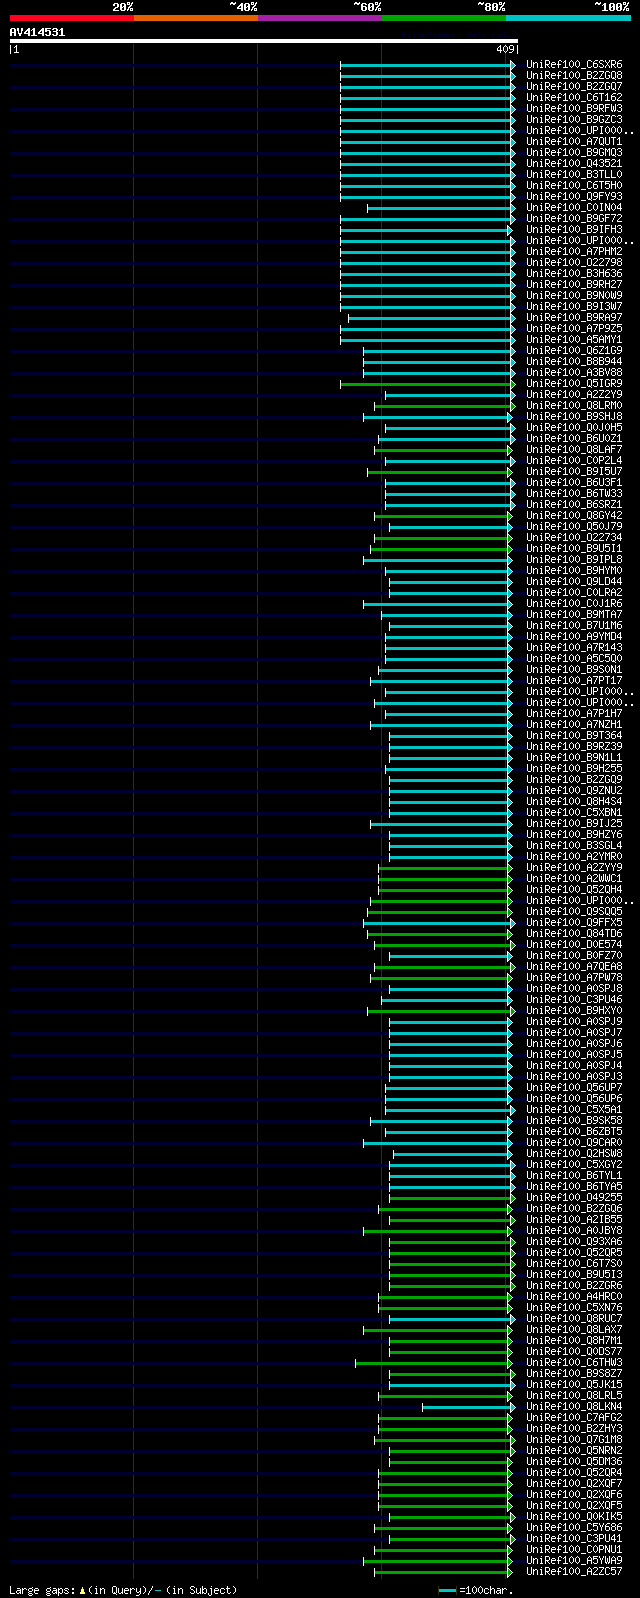Click hit label UniRef100_B6TW33
The image size is (640, 1598).
click(x=574, y=494)
